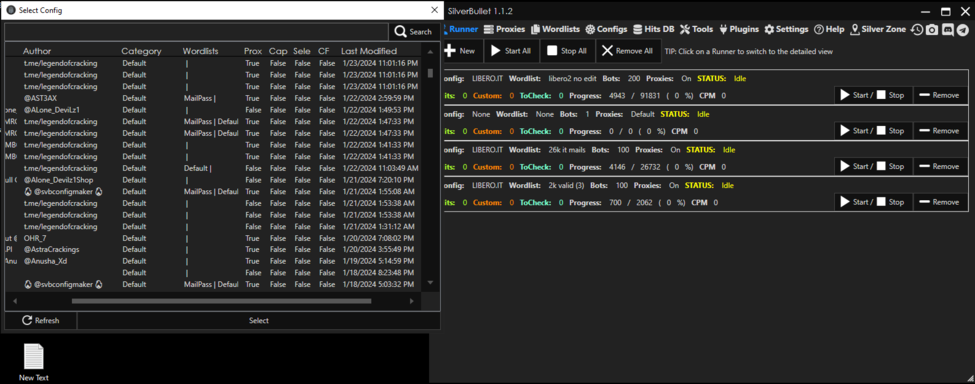The height and width of the screenshot is (384, 975).
Task: Click the config search text field
Action: pyautogui.click(x=196, y=32)
